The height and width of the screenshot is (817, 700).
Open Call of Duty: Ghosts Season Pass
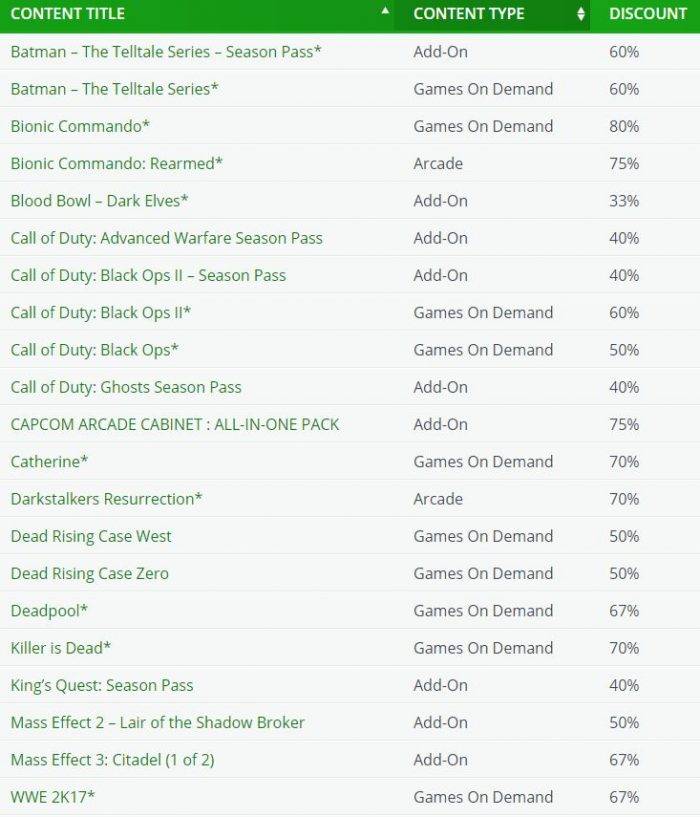[126, 387]
